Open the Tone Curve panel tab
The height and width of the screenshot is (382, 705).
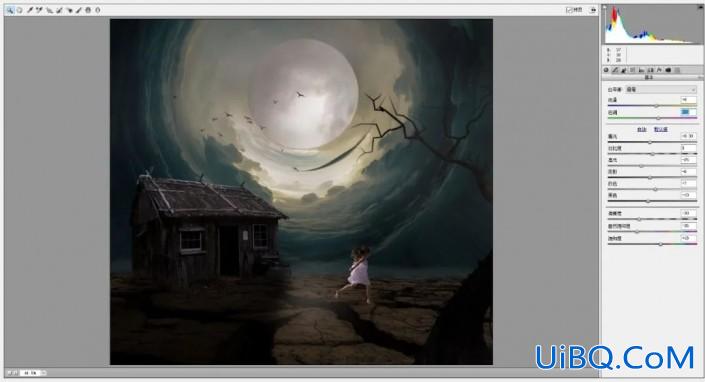(615, 70)
